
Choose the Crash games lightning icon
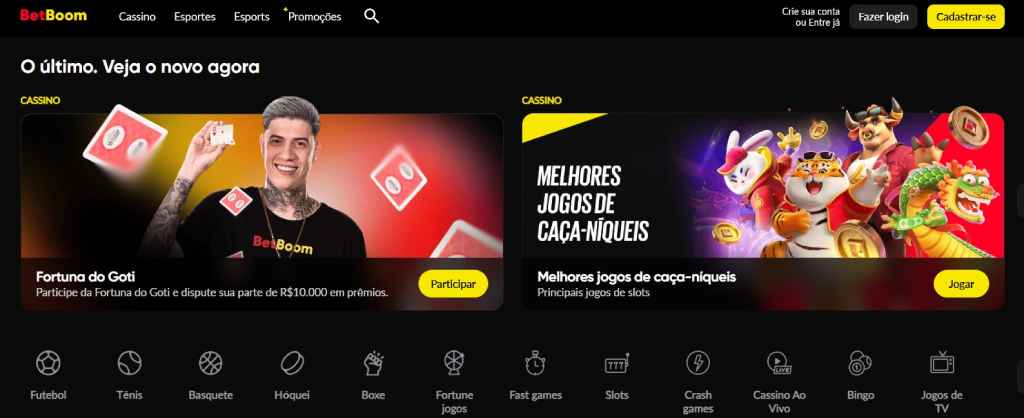[x=697, y=363]
